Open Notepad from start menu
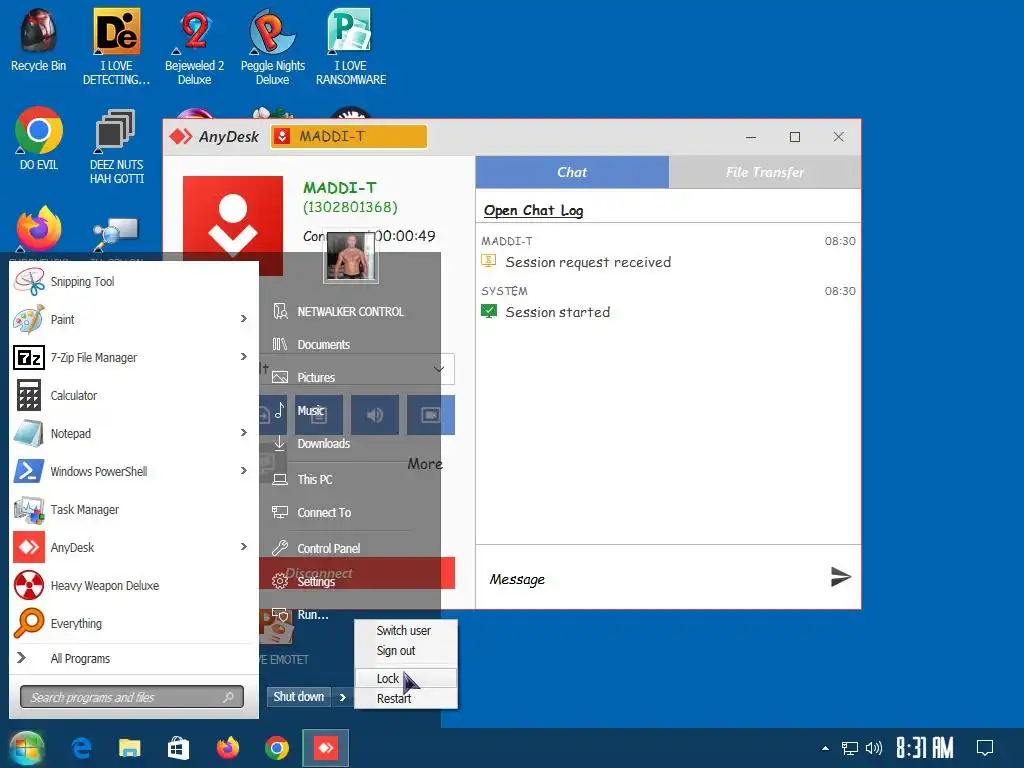1024x768 pixels. (x=124, y=433)
